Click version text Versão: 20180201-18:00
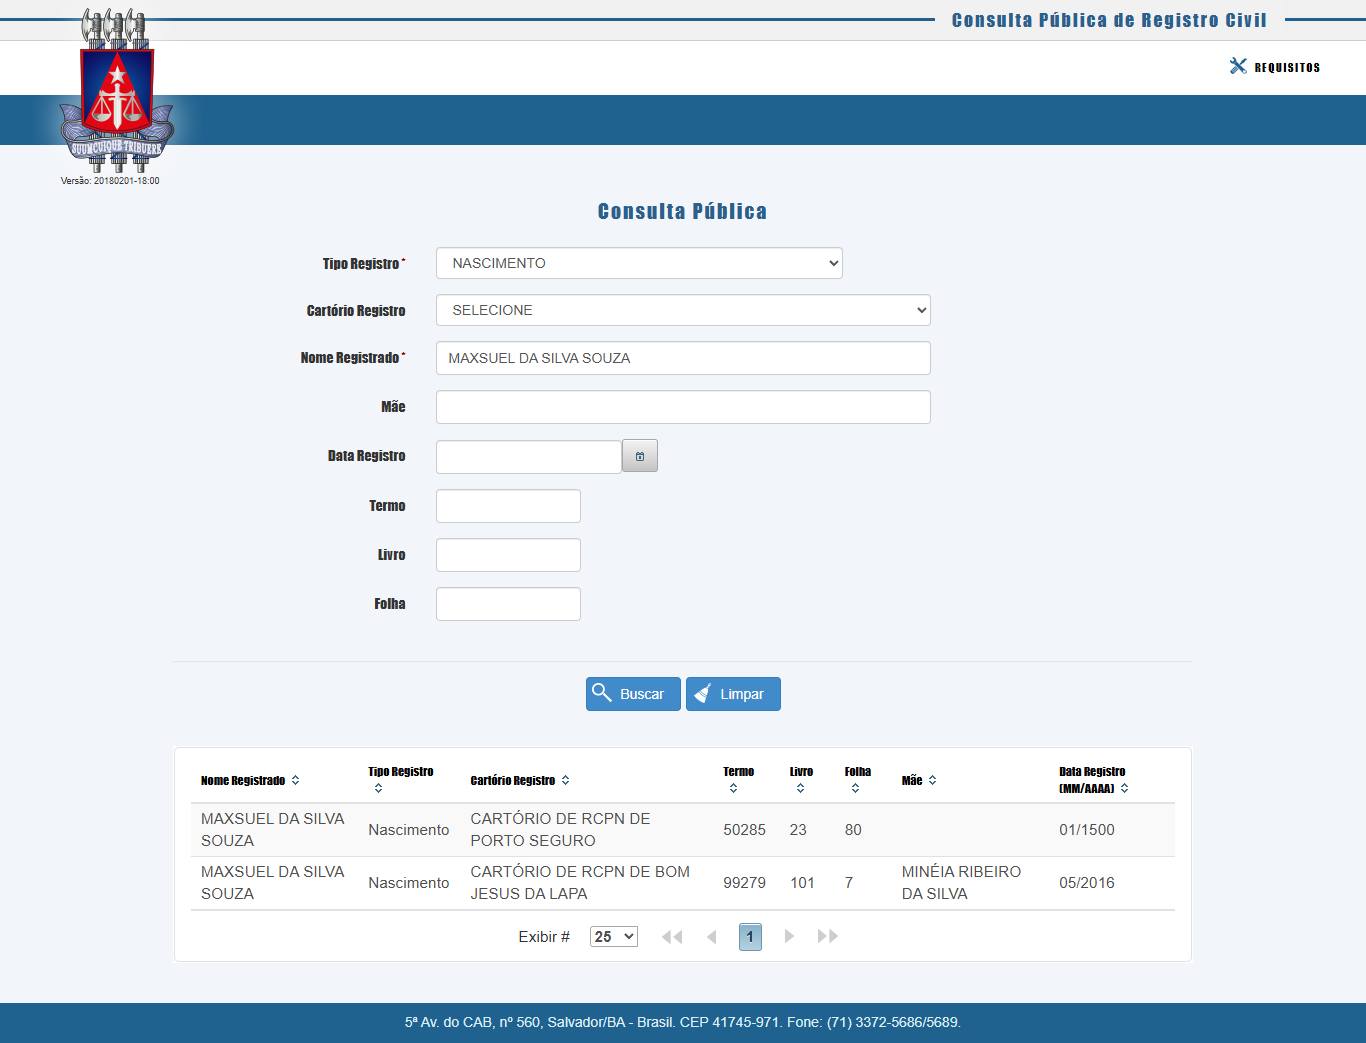 point(110,181)
